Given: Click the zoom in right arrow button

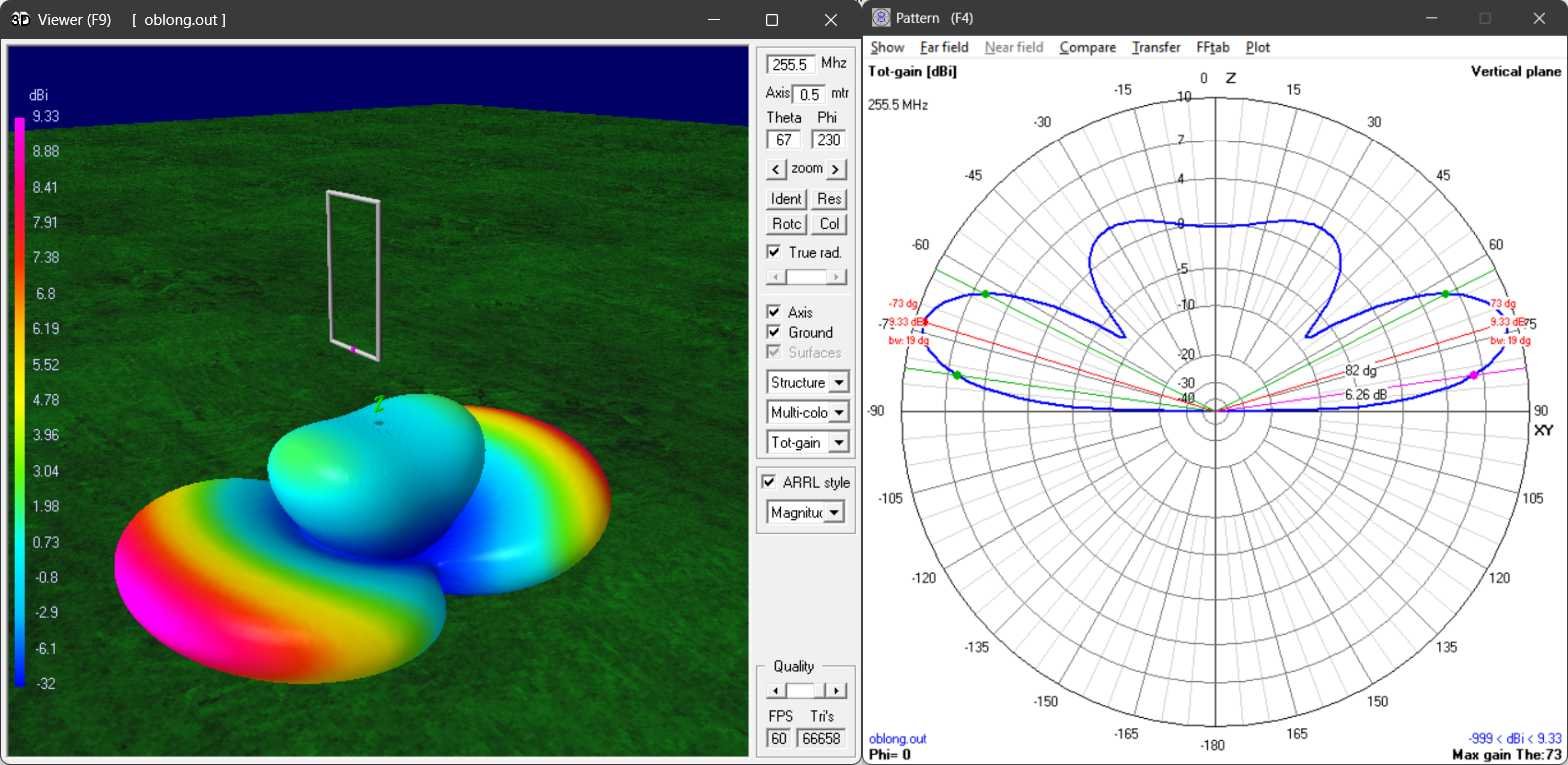Looking at the screenshot, I should pos(836,168).
